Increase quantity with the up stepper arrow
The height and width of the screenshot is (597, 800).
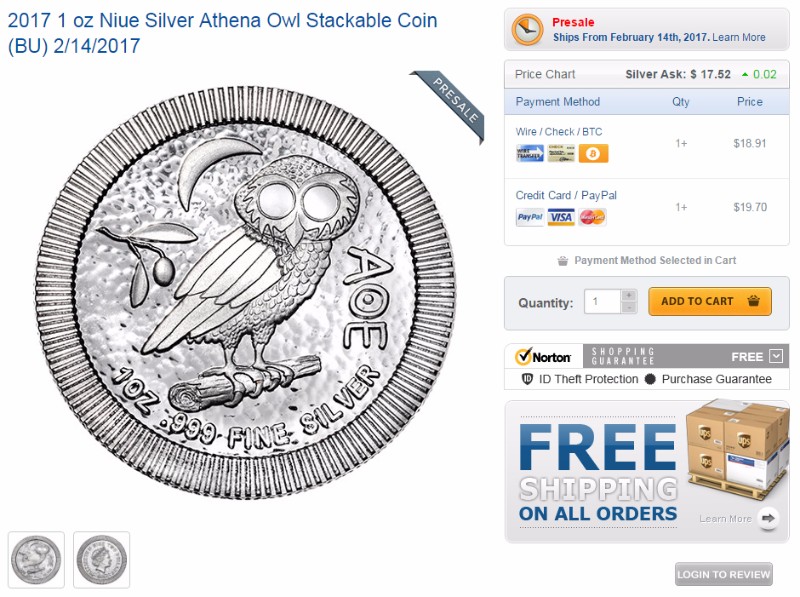click(628, 295)
